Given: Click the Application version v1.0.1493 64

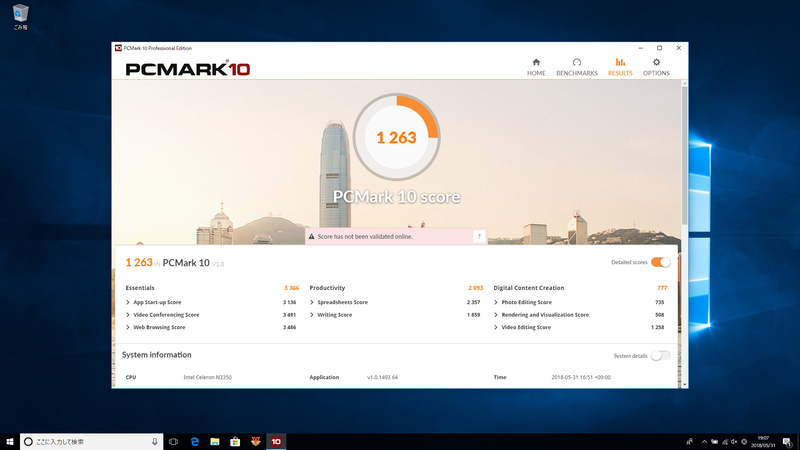Looking at the screenshot, I should 382,377.
